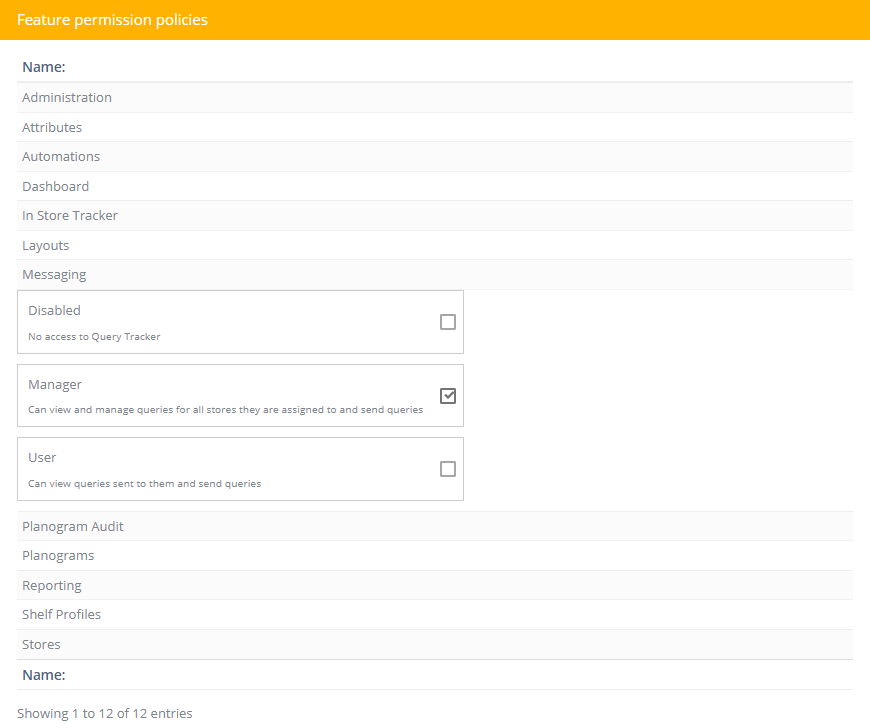870x724 pixels.
Task: Uncheck the Manager permission checkbox
Action: pyautogui.click(x=448, y=396)
